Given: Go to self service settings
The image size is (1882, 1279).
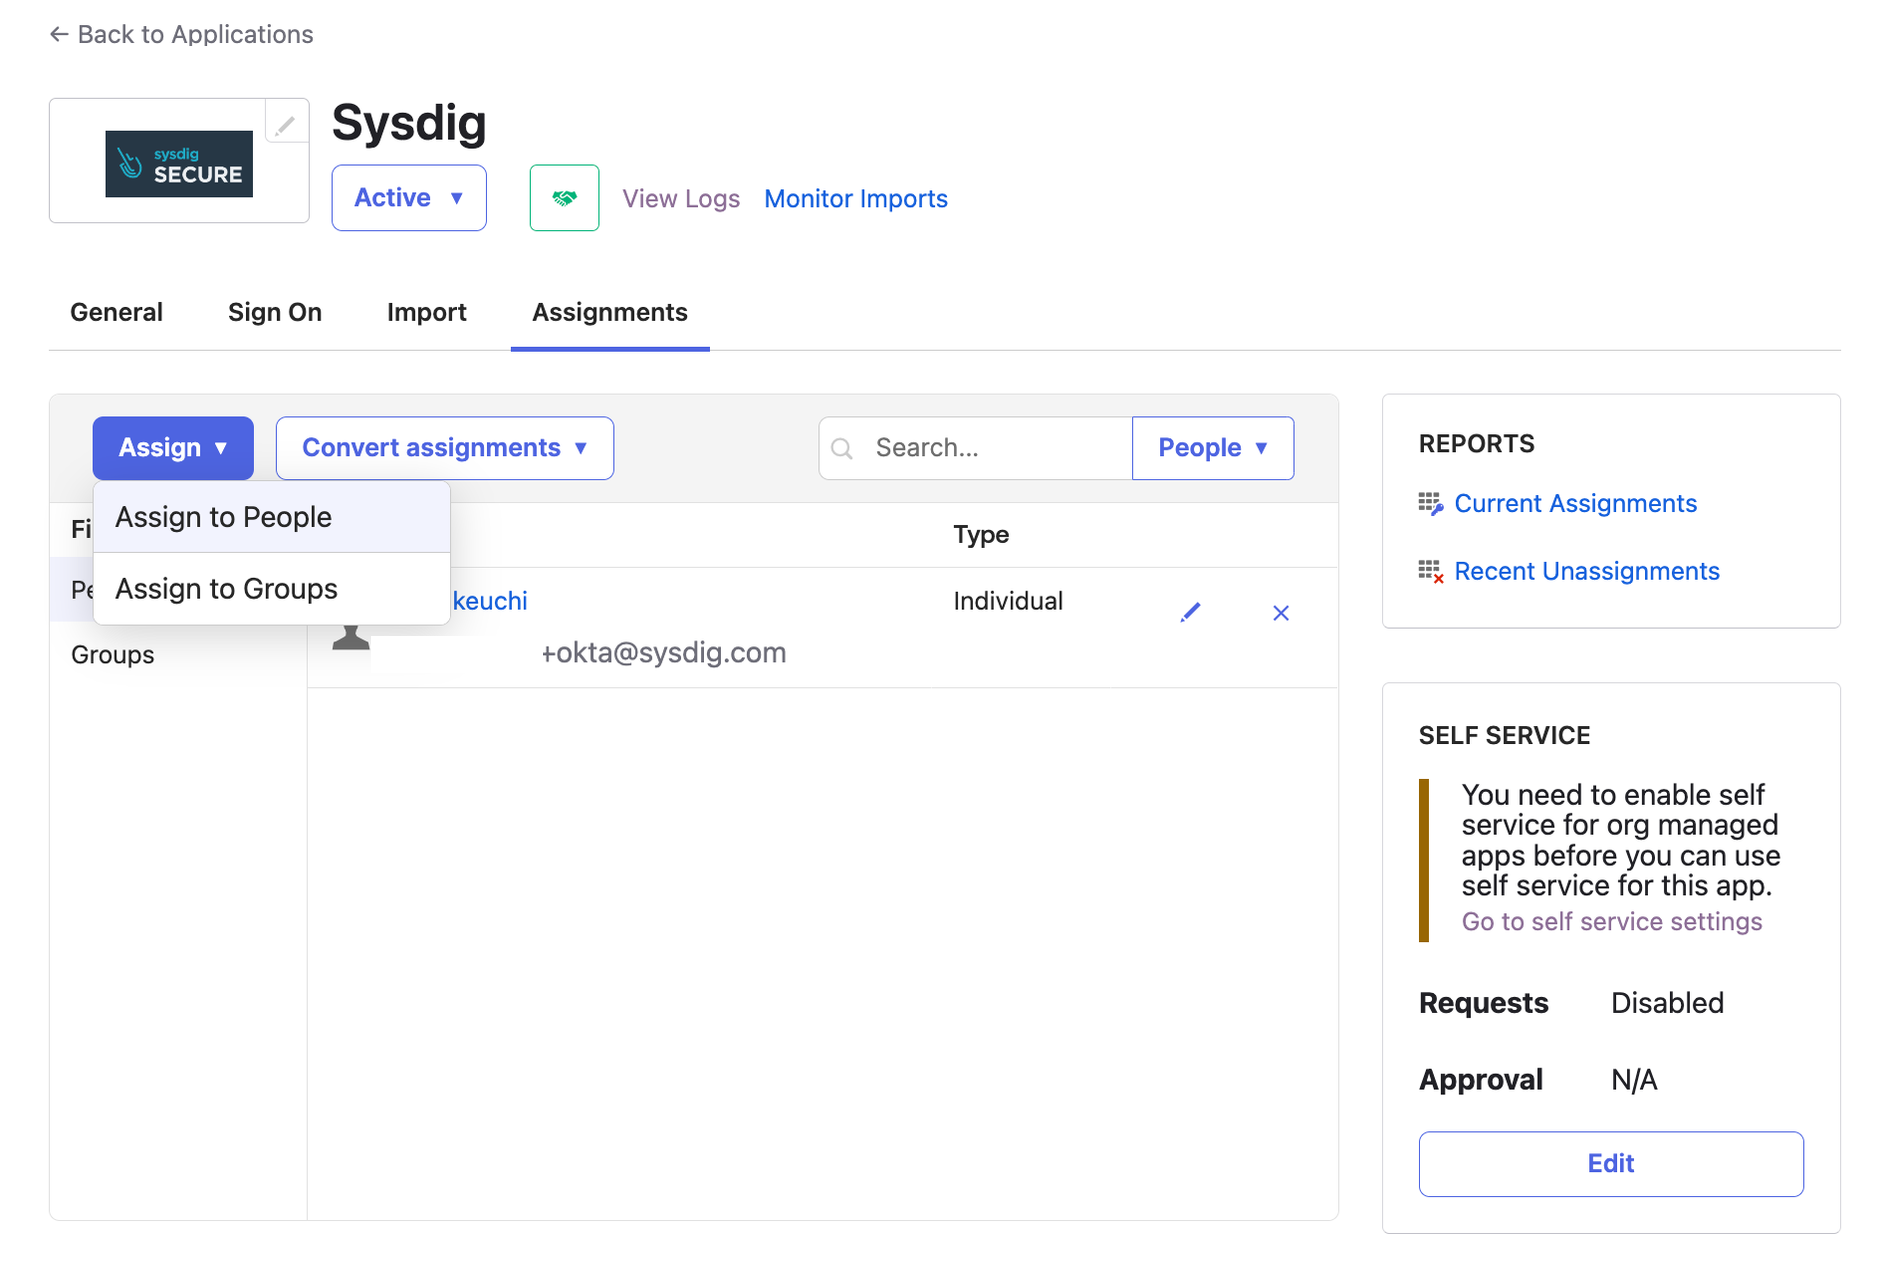Looking at the screenshot, I should coord(1612,921).
